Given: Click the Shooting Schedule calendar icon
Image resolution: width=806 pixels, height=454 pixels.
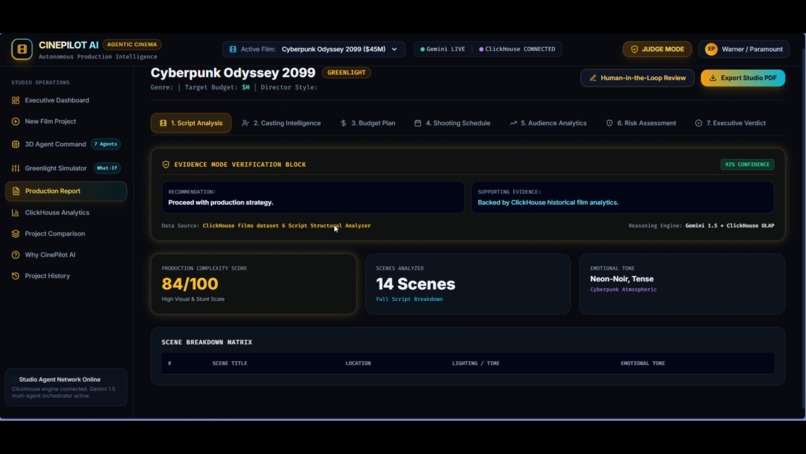Looking at the screenshot, I should point(417,123).
